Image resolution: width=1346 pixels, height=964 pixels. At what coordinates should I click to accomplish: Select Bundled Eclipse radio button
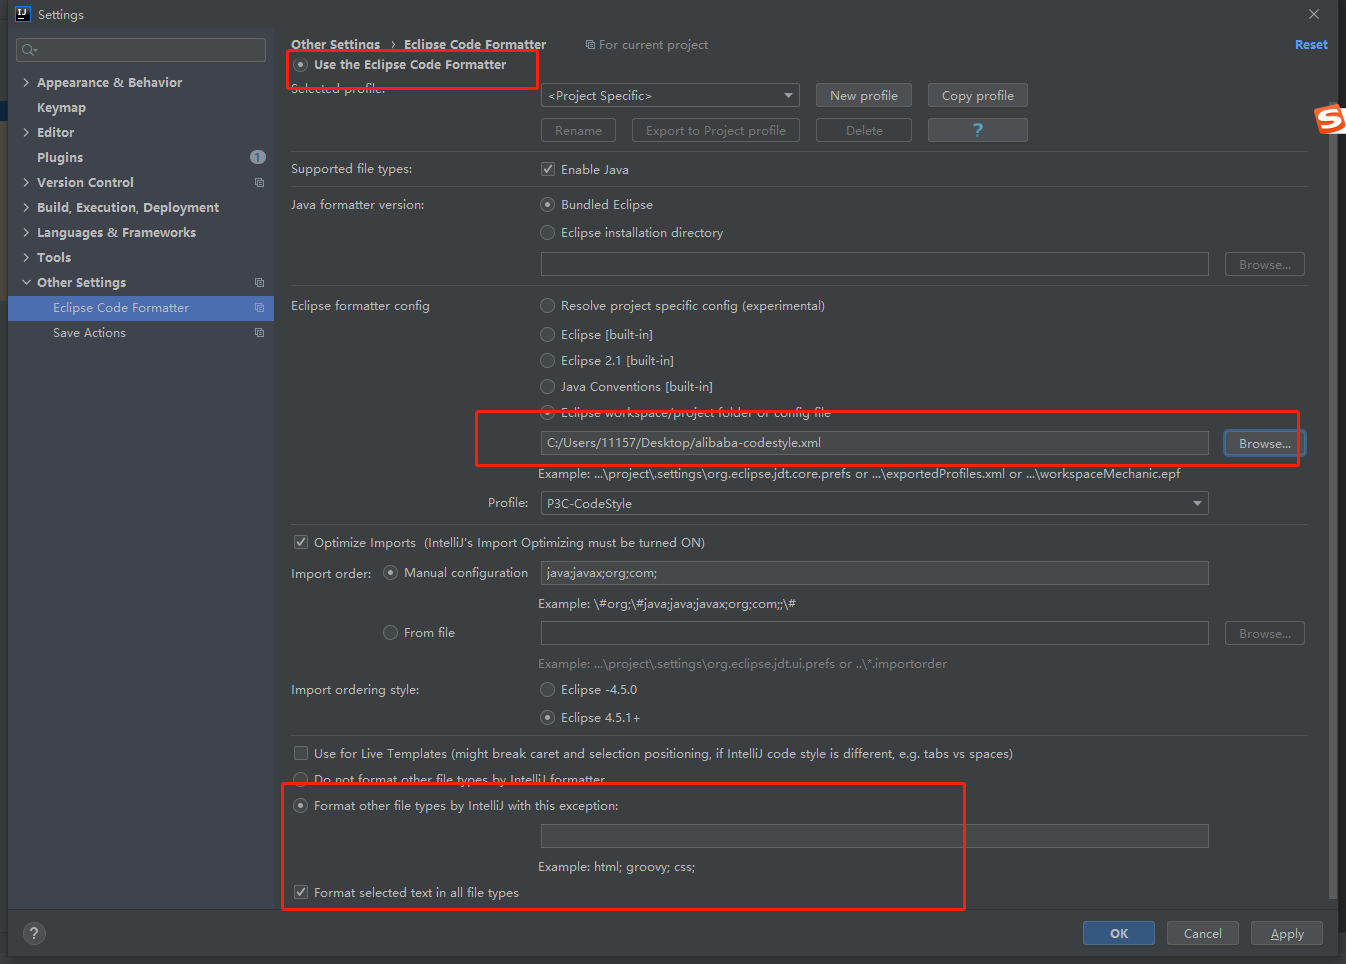[547, 204]
